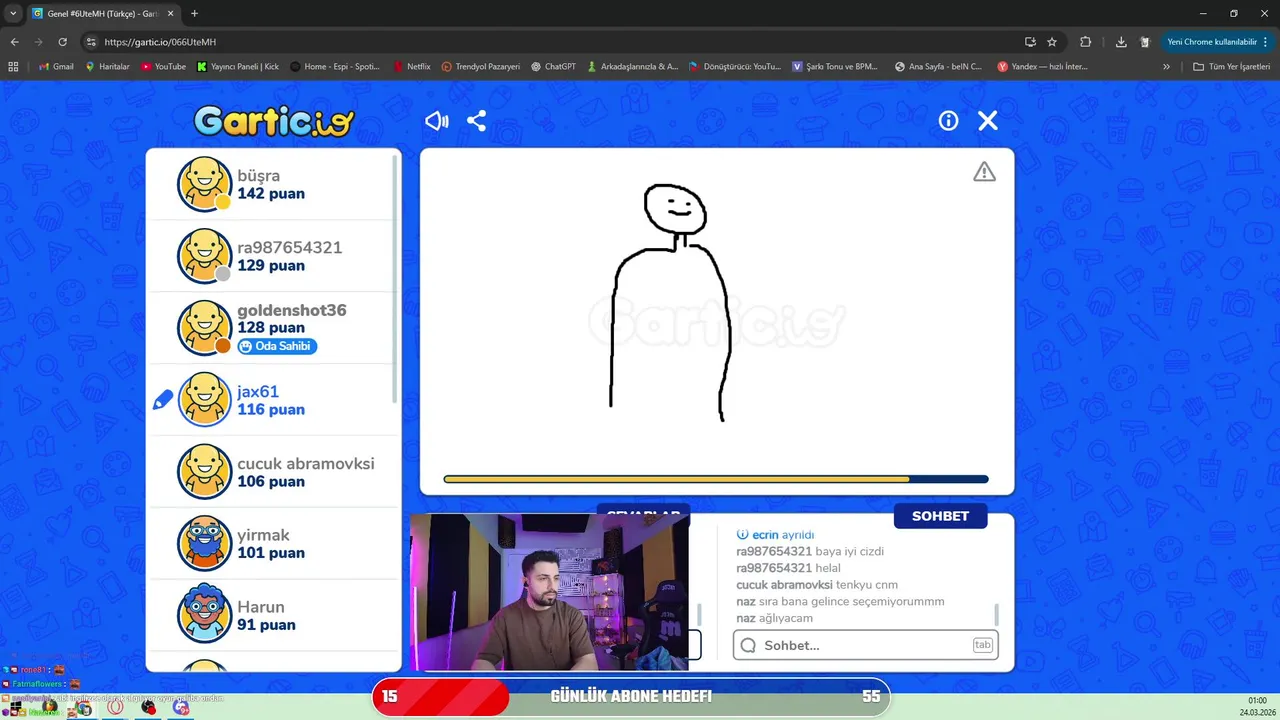Click the chat bubble icon in Sohbet field

(x=749, y=645)
